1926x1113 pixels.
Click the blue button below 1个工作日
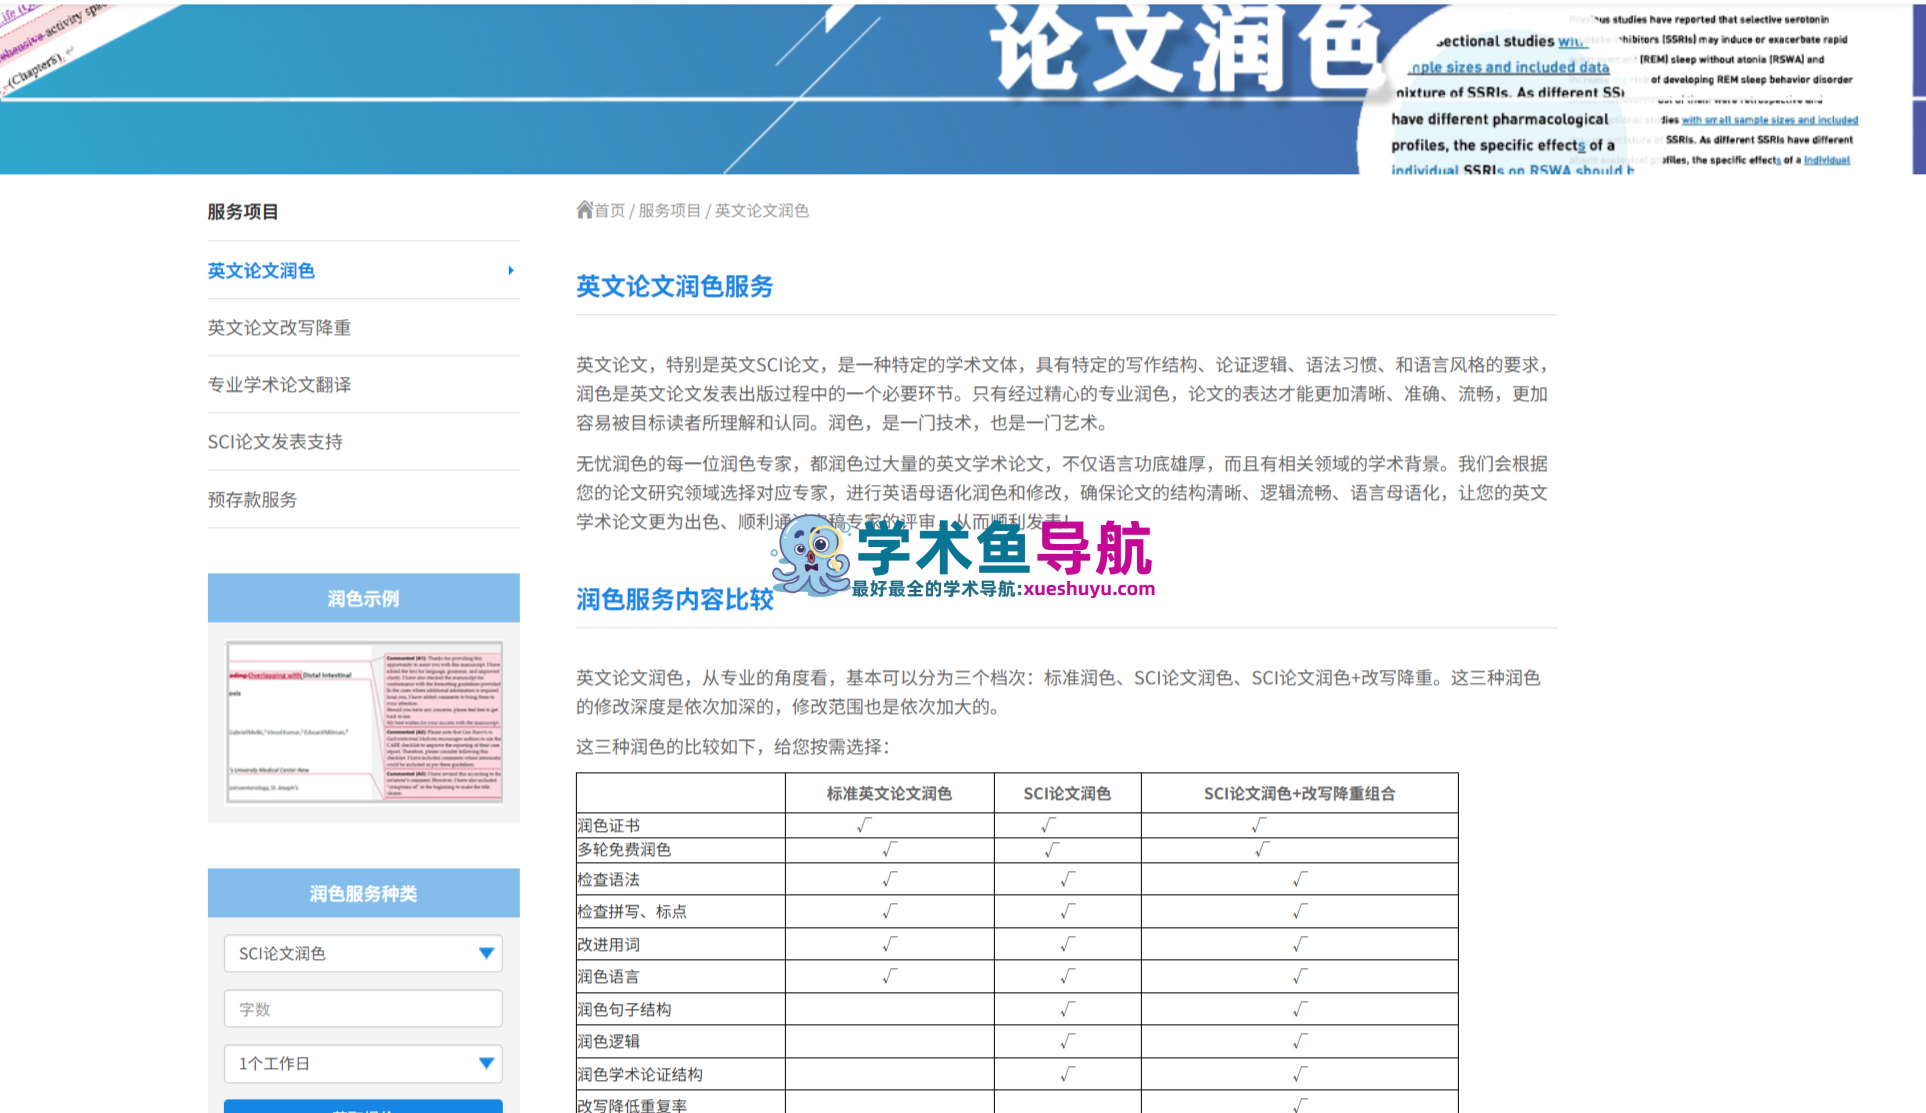click(363, 1106)
